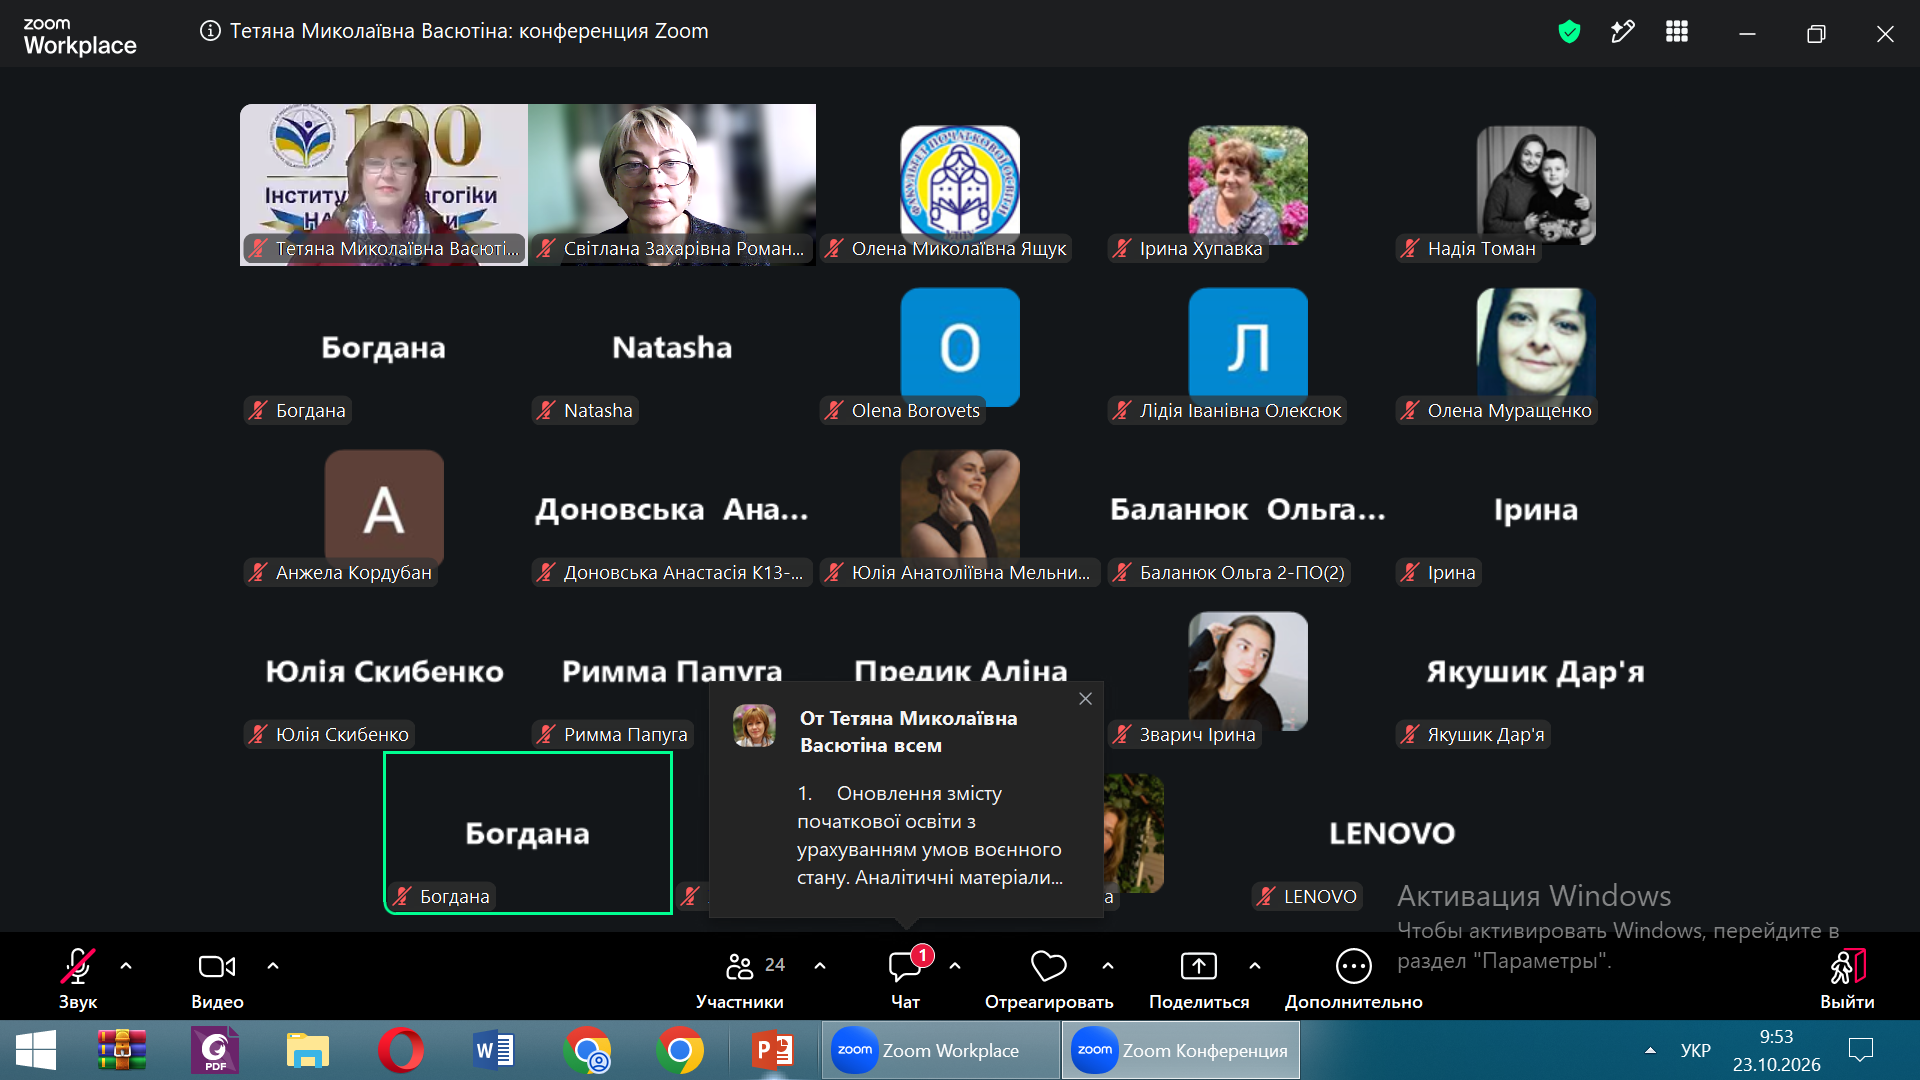Image resolution: width=1920 pixels, height=1080 pixels.
Task: Show meeting info icon next to title
Action: 210,31
